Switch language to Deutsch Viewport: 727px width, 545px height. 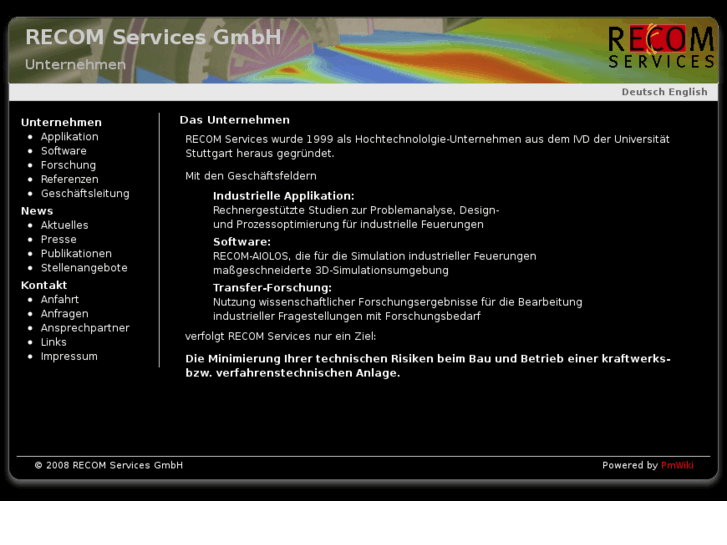(643, 92)
